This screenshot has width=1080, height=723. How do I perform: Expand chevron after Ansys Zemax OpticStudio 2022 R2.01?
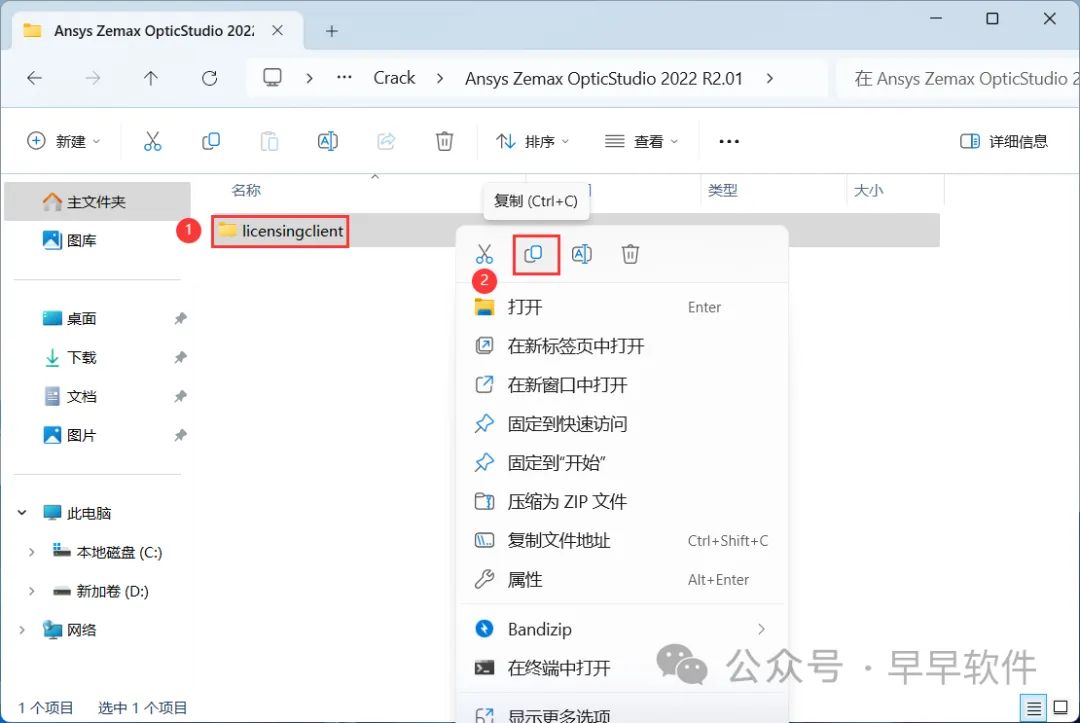(x=769, y=78)
